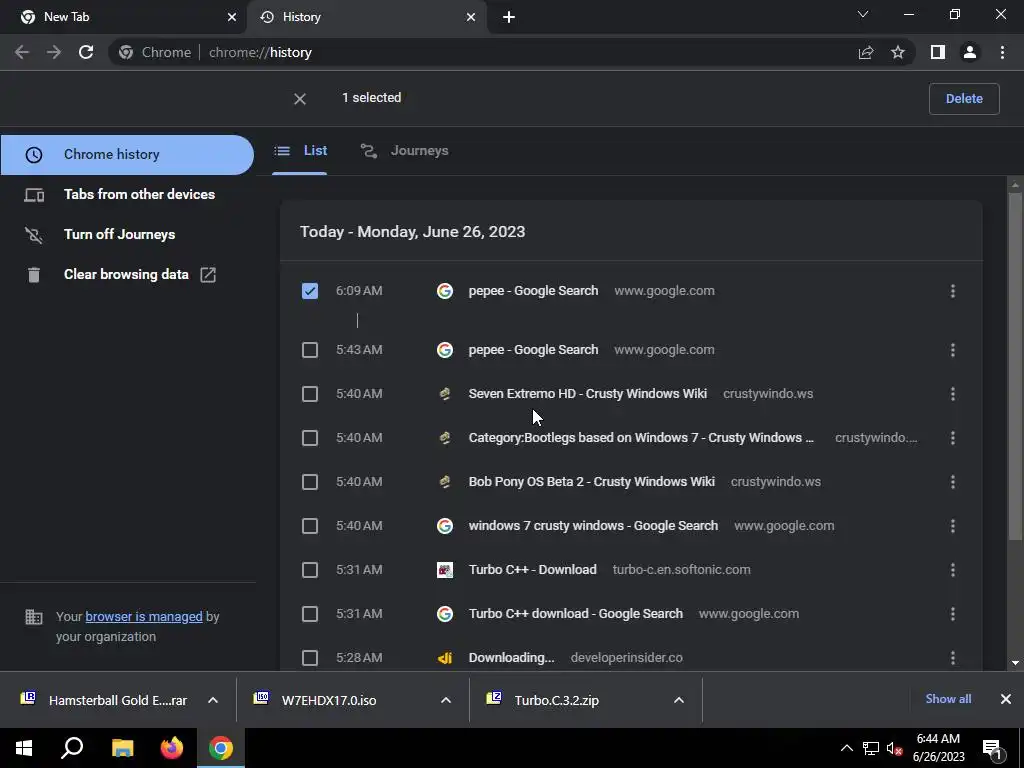Go back using the back arrow
The image size is (1024, 768).
tap(22, 52)
